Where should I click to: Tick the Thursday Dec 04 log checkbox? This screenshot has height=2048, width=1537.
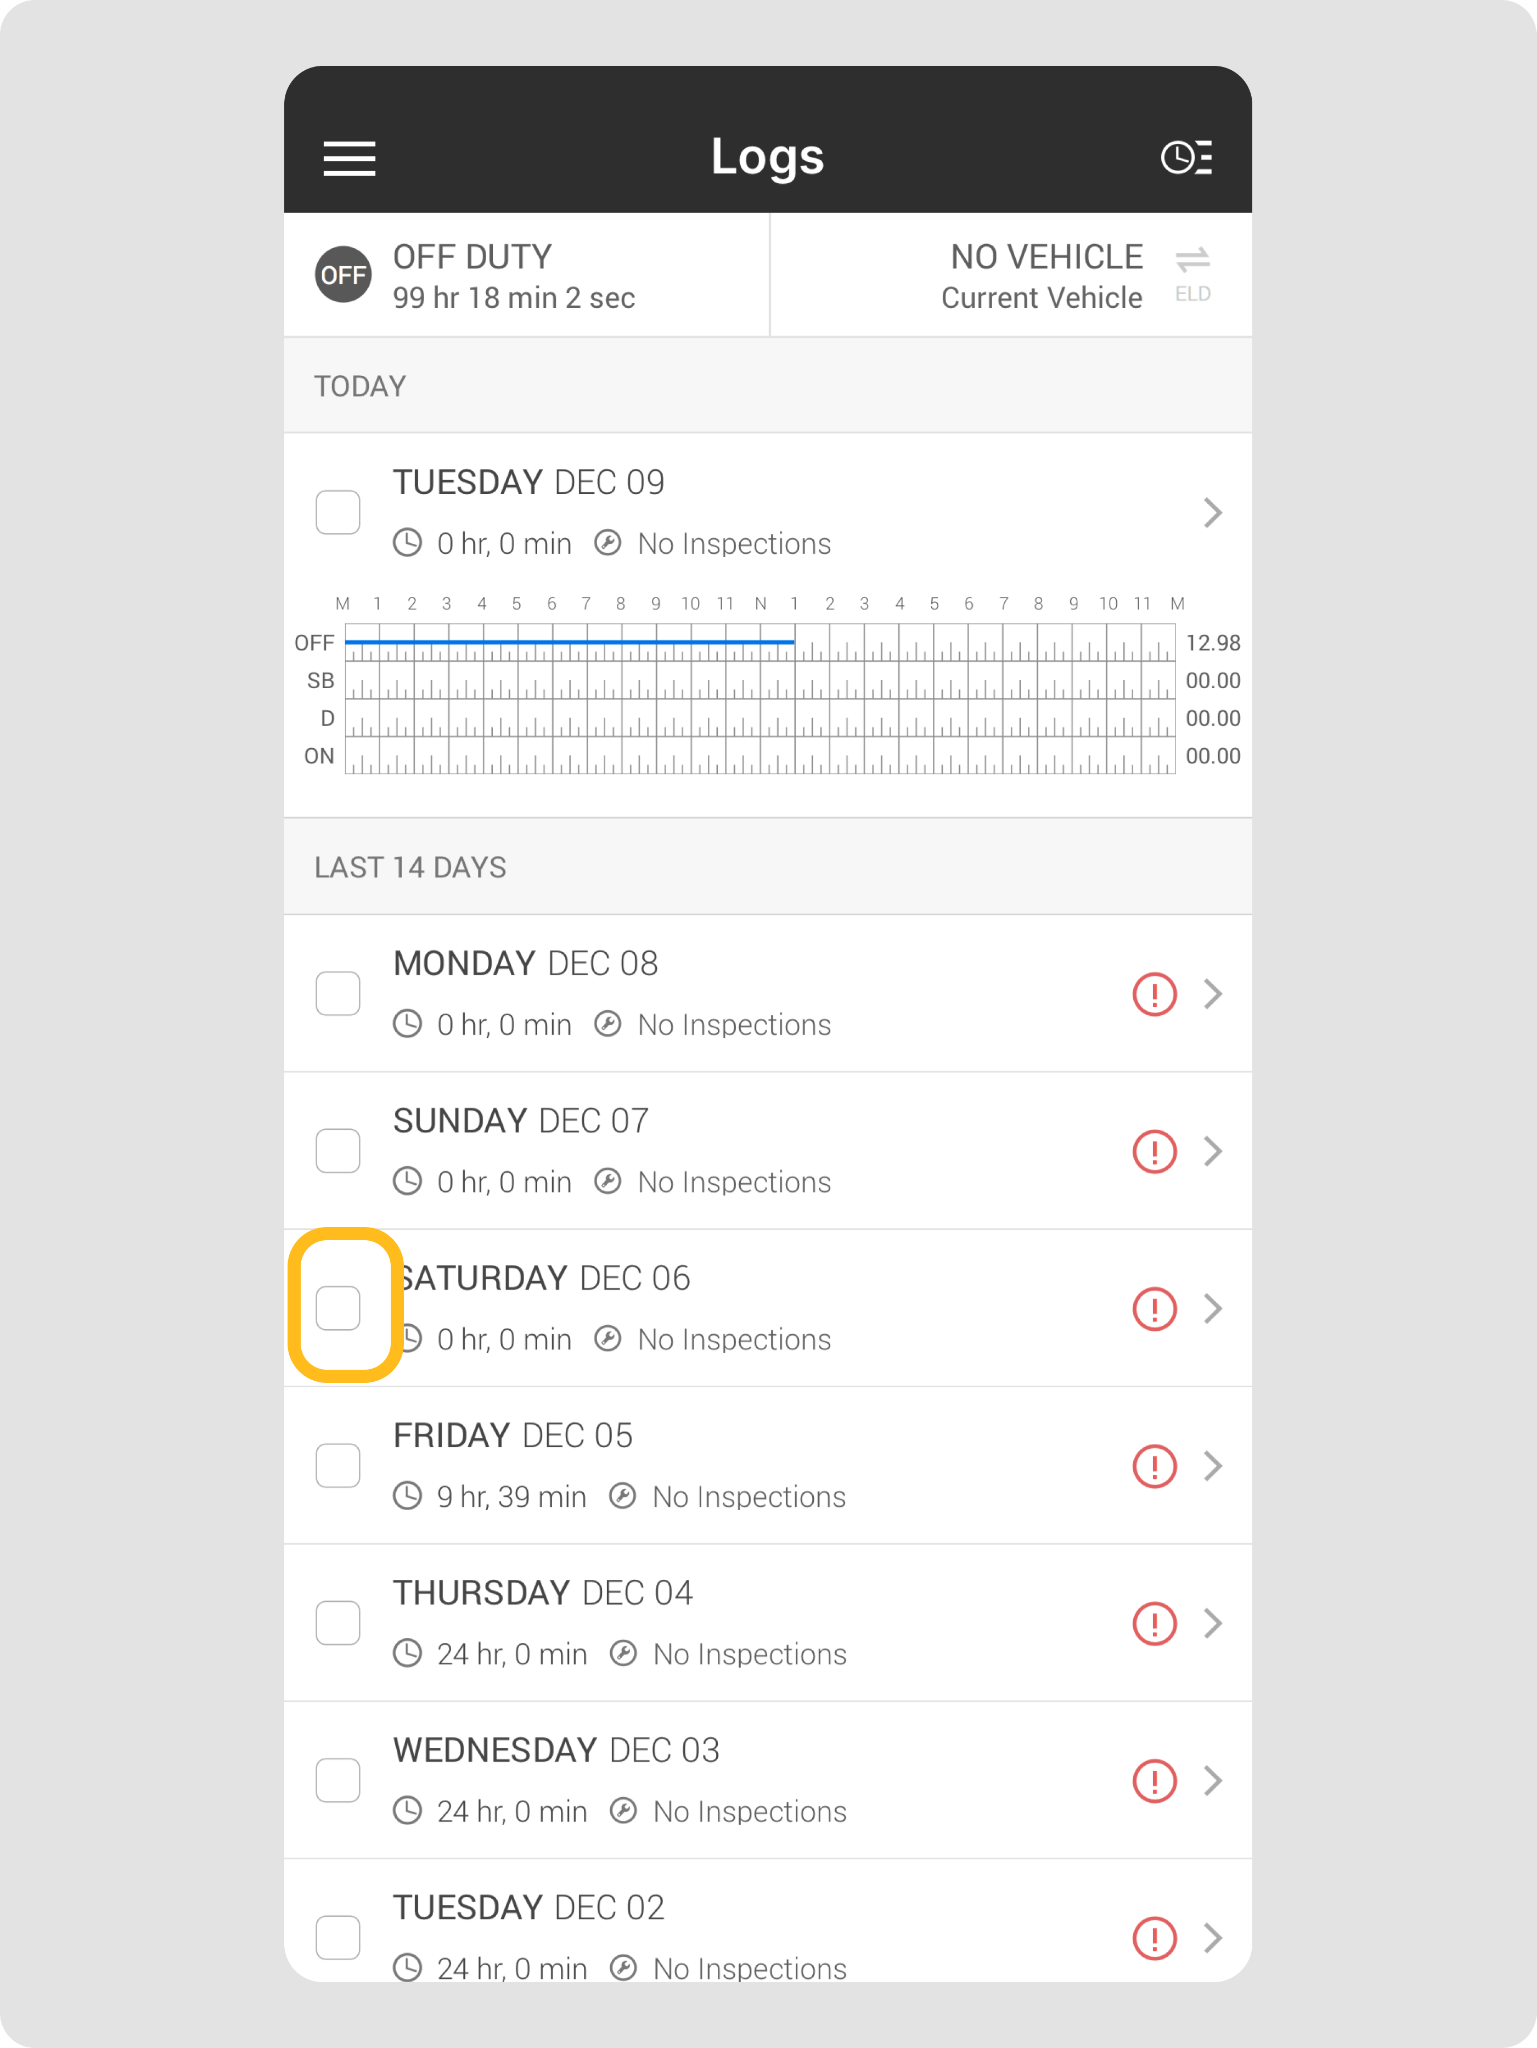tap(338, 1623)
